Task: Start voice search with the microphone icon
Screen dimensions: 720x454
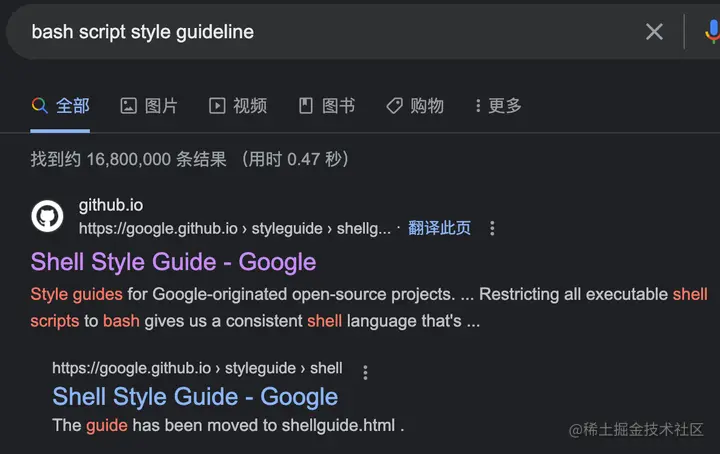Action: coord(712,32)
